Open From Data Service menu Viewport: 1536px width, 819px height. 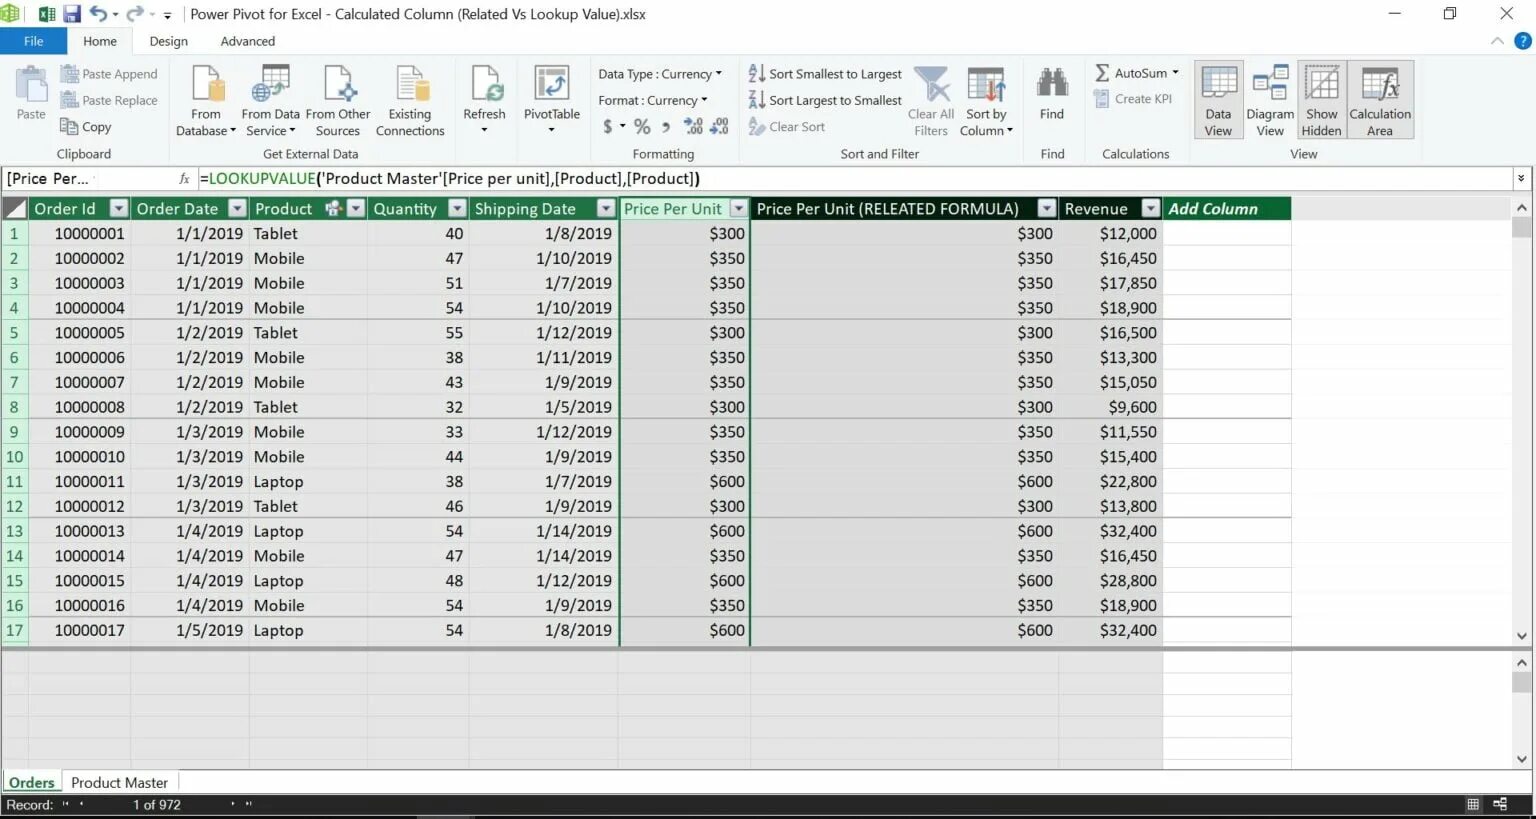(270, 101)
